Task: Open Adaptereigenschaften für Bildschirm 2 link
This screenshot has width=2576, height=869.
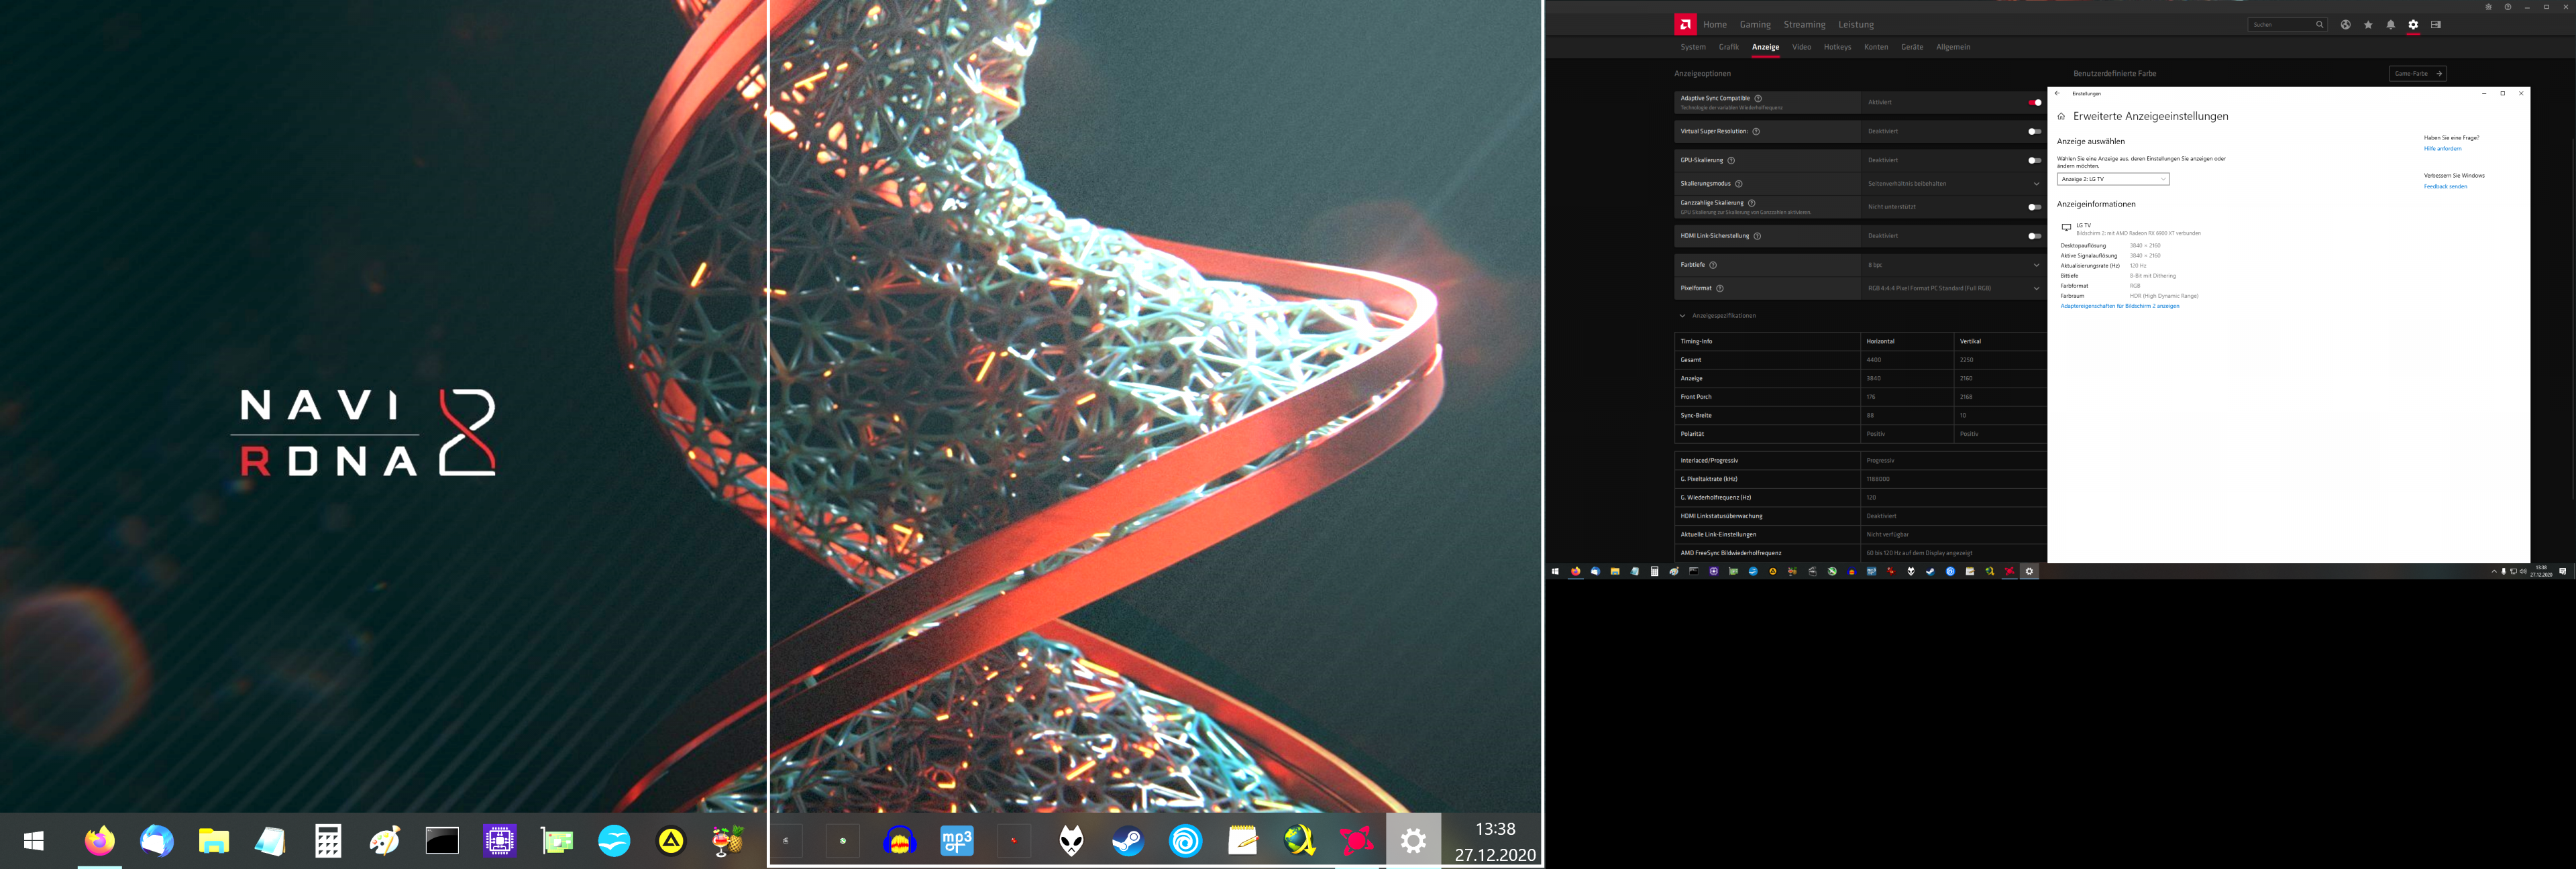Action: coord(2119,306)
